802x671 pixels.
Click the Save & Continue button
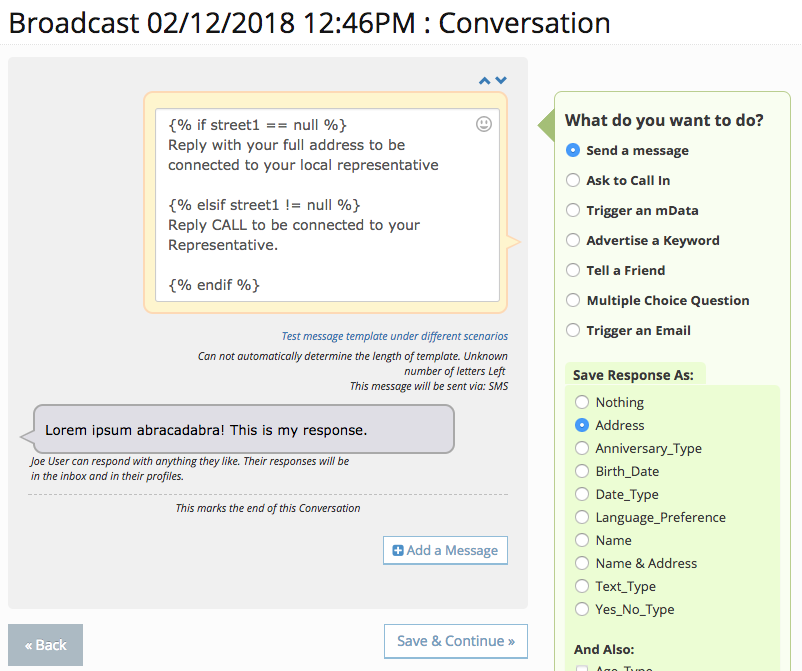(x=456, y=641)
